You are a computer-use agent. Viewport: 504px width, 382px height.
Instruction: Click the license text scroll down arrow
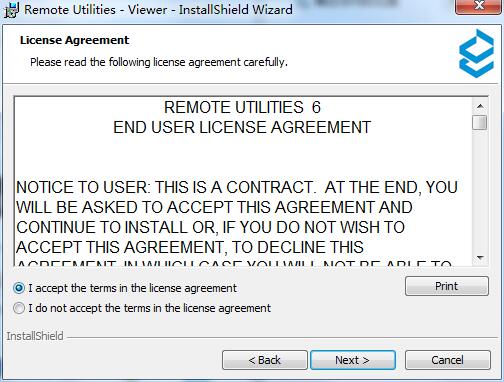pyautogui.click(x=480, y=257)
